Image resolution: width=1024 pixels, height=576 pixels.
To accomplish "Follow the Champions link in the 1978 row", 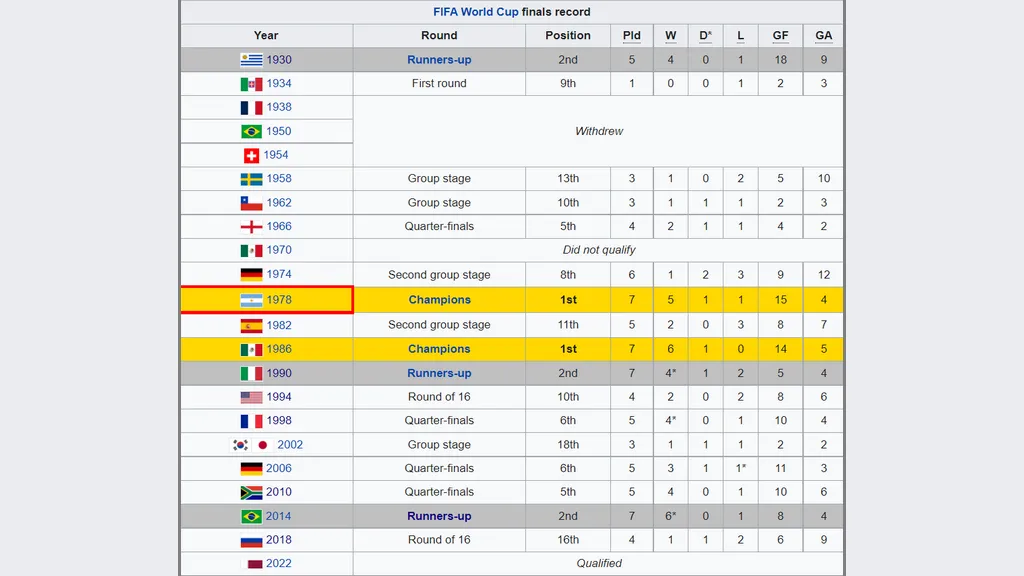I will (439, 300).
